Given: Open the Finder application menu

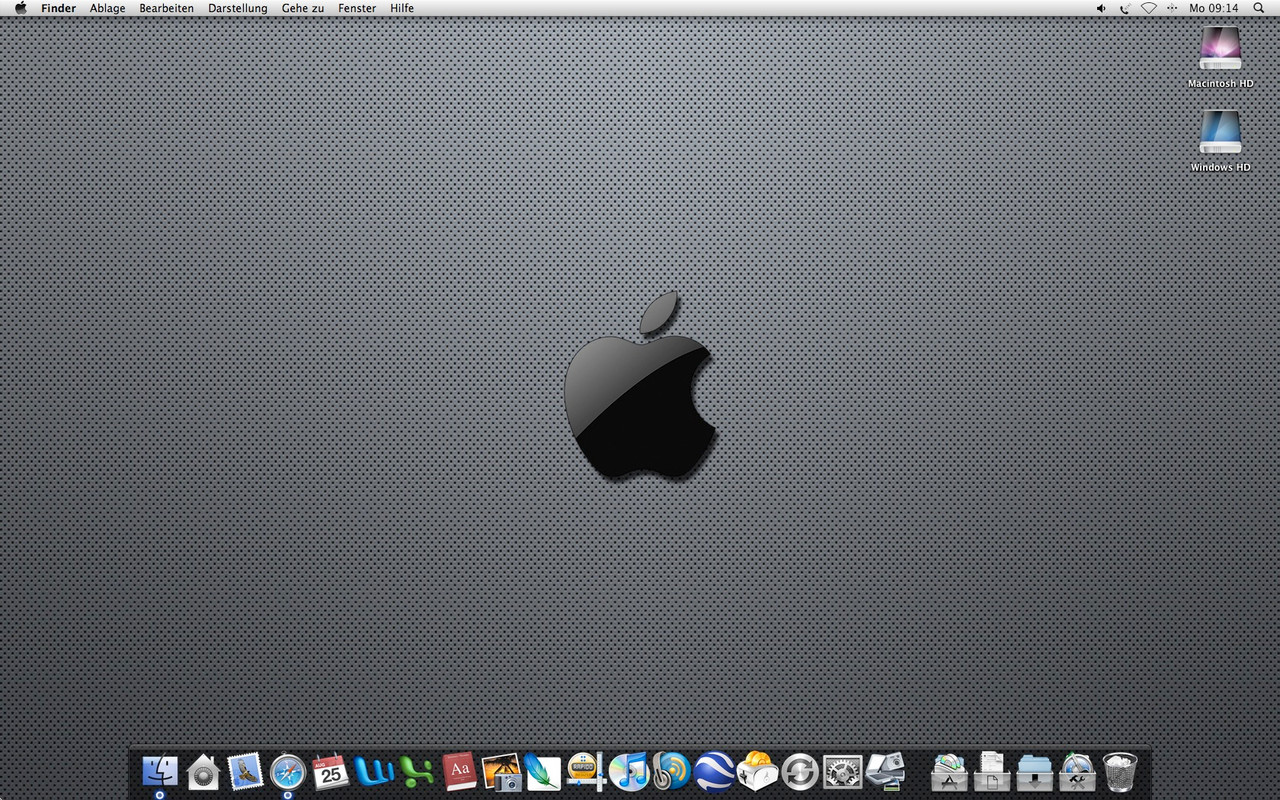Looking at the screenshot, I should tap(58, 8).
